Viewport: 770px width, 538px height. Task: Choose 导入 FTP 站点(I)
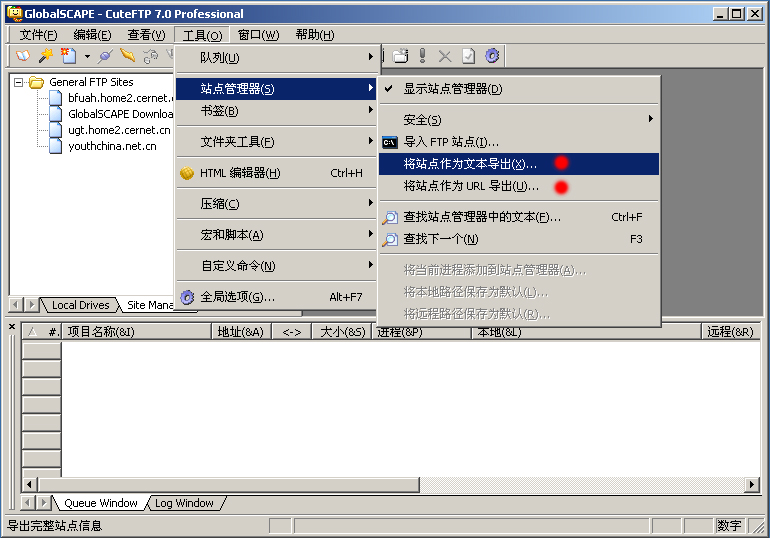point(519,142)
